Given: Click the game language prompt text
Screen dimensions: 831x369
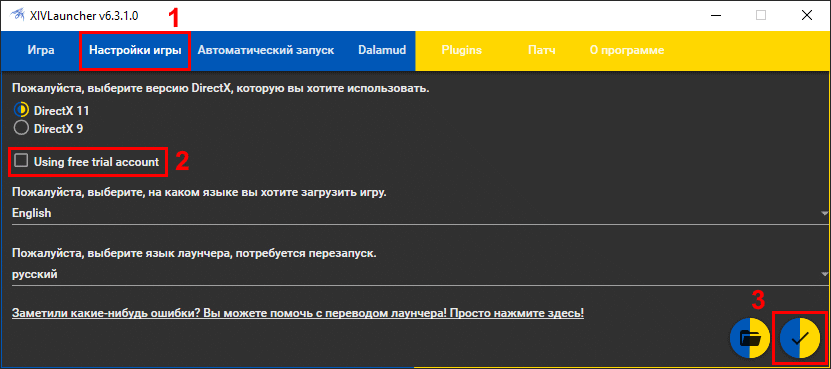Looking at the screenshot, I should click(x=199, y=192).
